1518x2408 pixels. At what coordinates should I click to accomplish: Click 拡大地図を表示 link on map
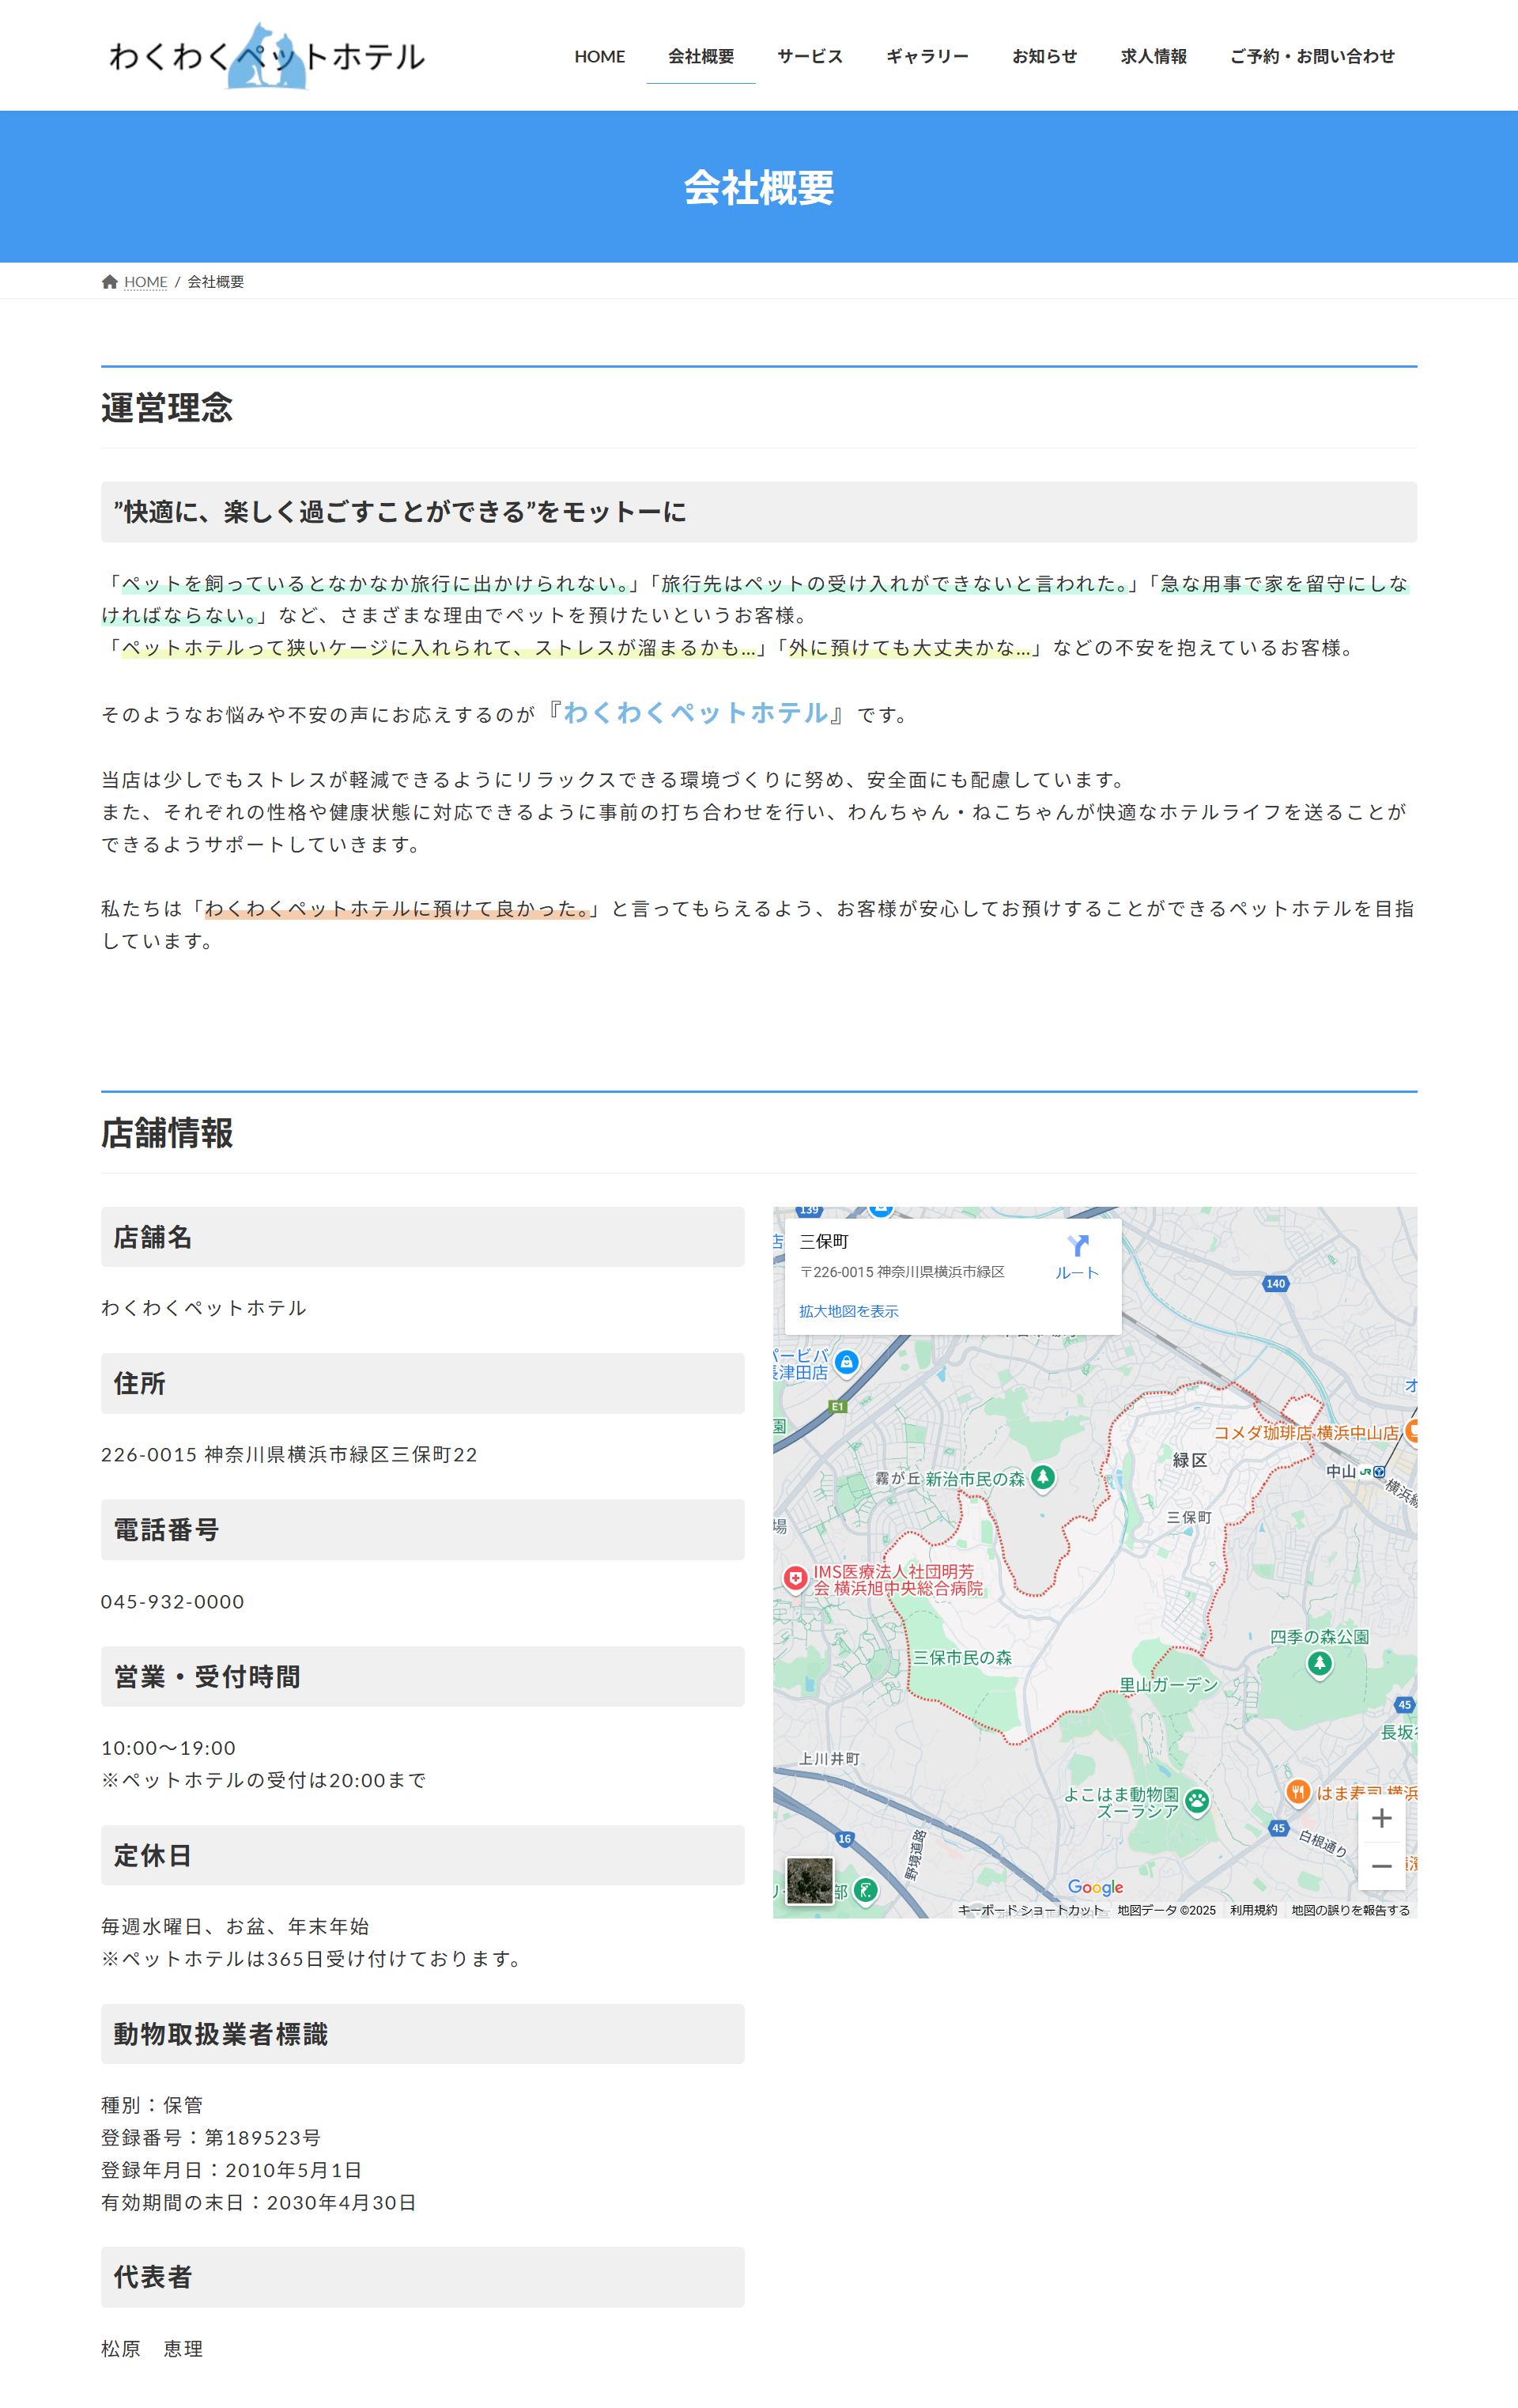click(848, 1311)
